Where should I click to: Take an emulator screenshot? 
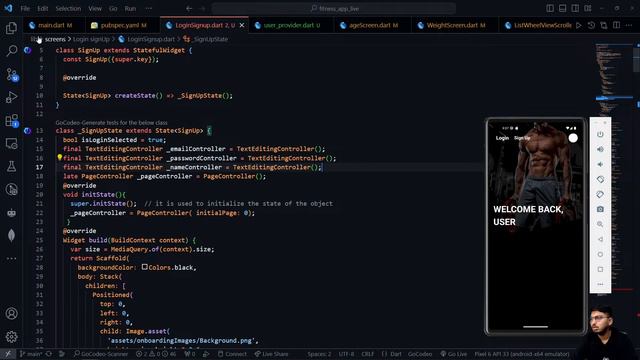click(x=600, y=209)
